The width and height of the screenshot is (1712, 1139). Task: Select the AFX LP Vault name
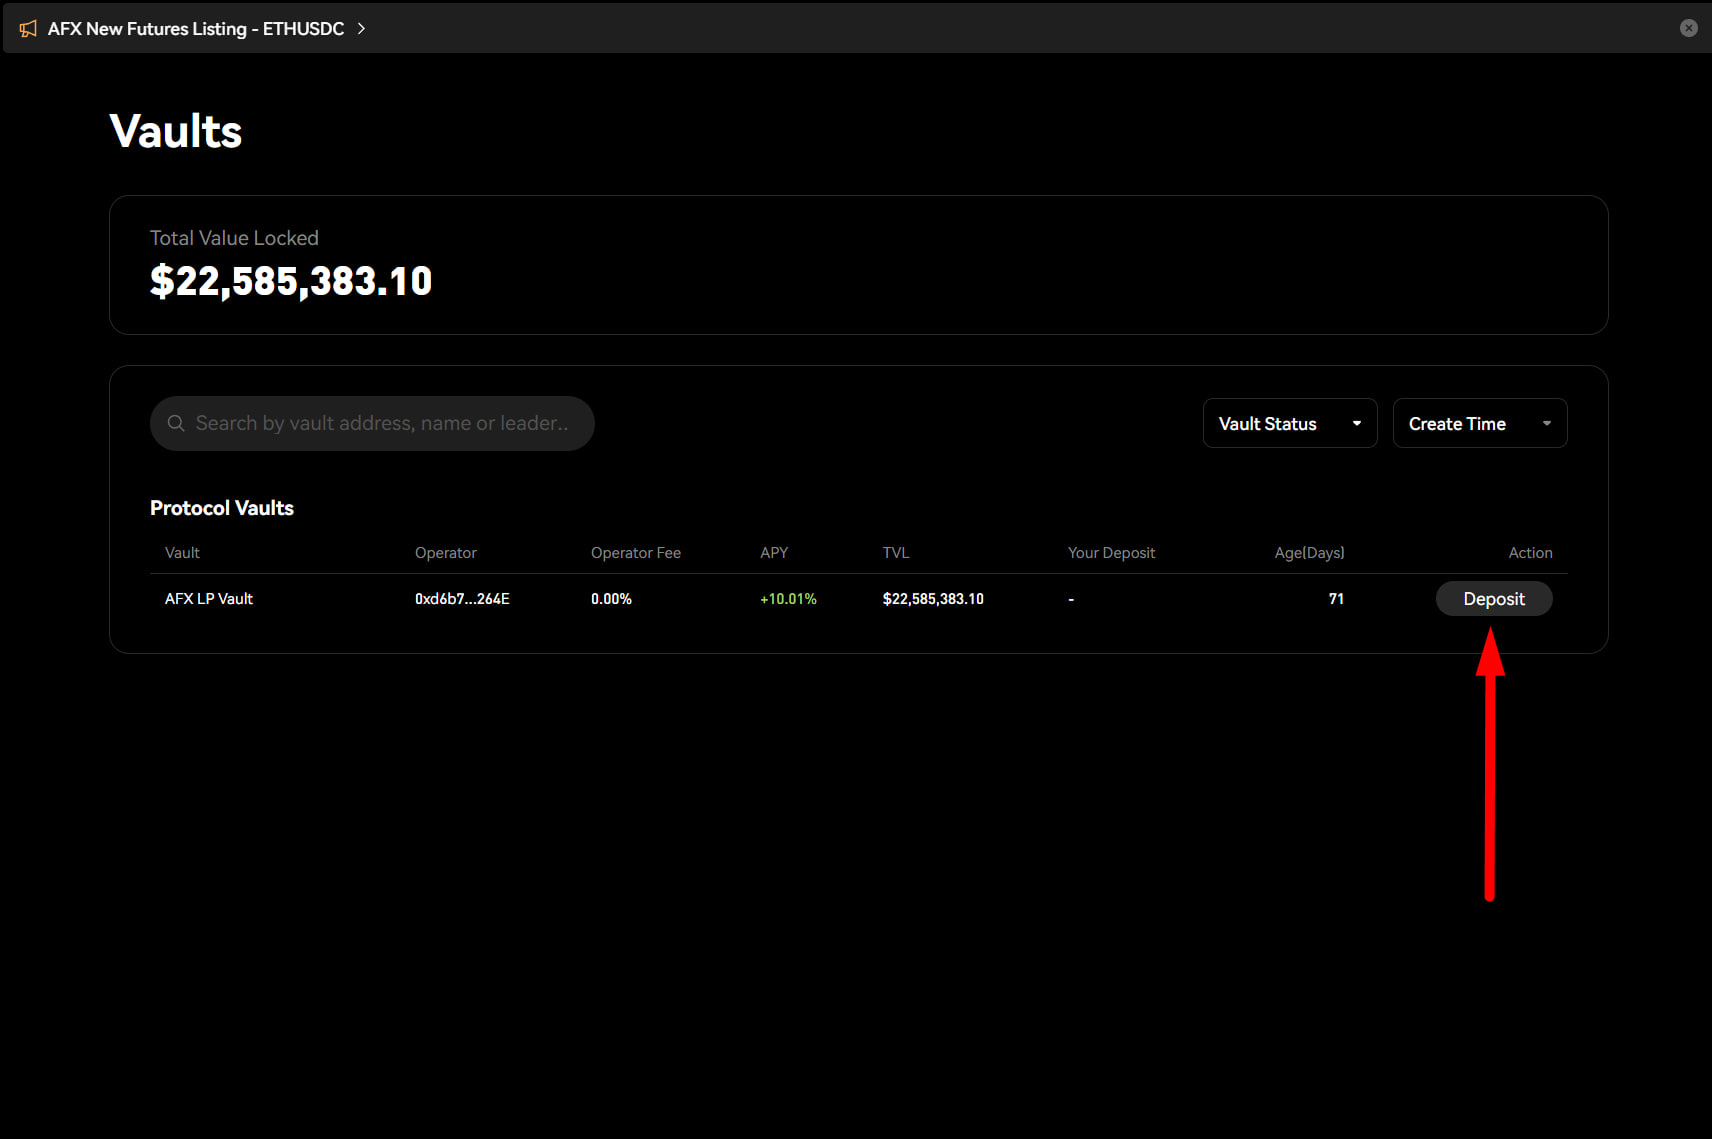coord(209,599)
